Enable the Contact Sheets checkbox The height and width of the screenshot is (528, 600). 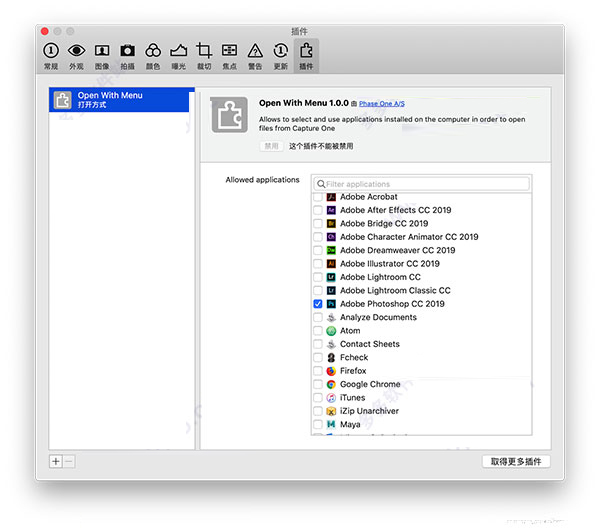pos(318,344)
